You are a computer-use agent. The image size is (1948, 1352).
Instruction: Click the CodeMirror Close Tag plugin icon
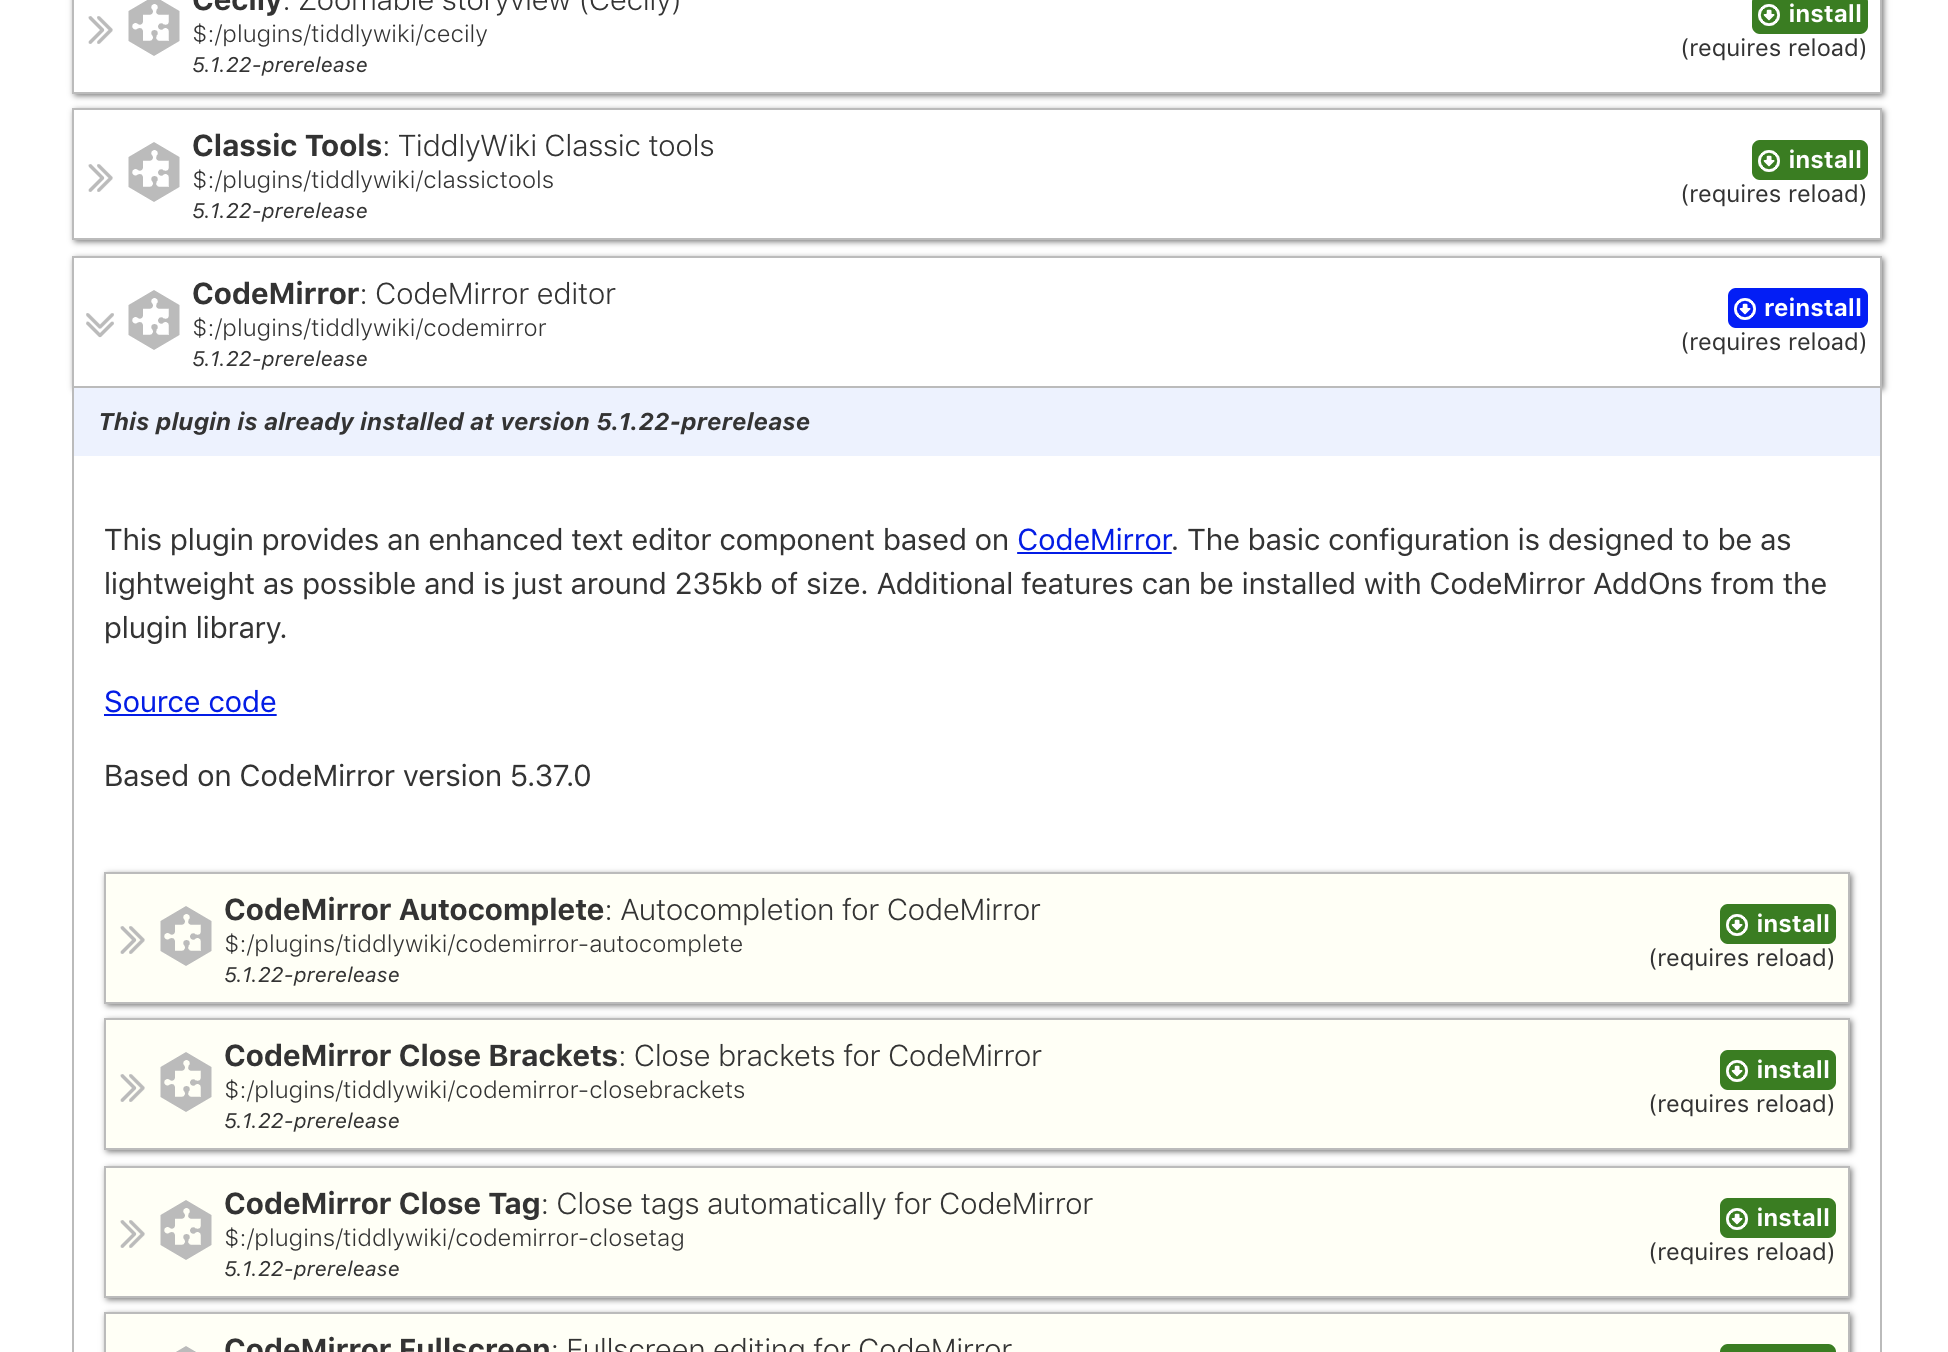[x=185, y=1230]
